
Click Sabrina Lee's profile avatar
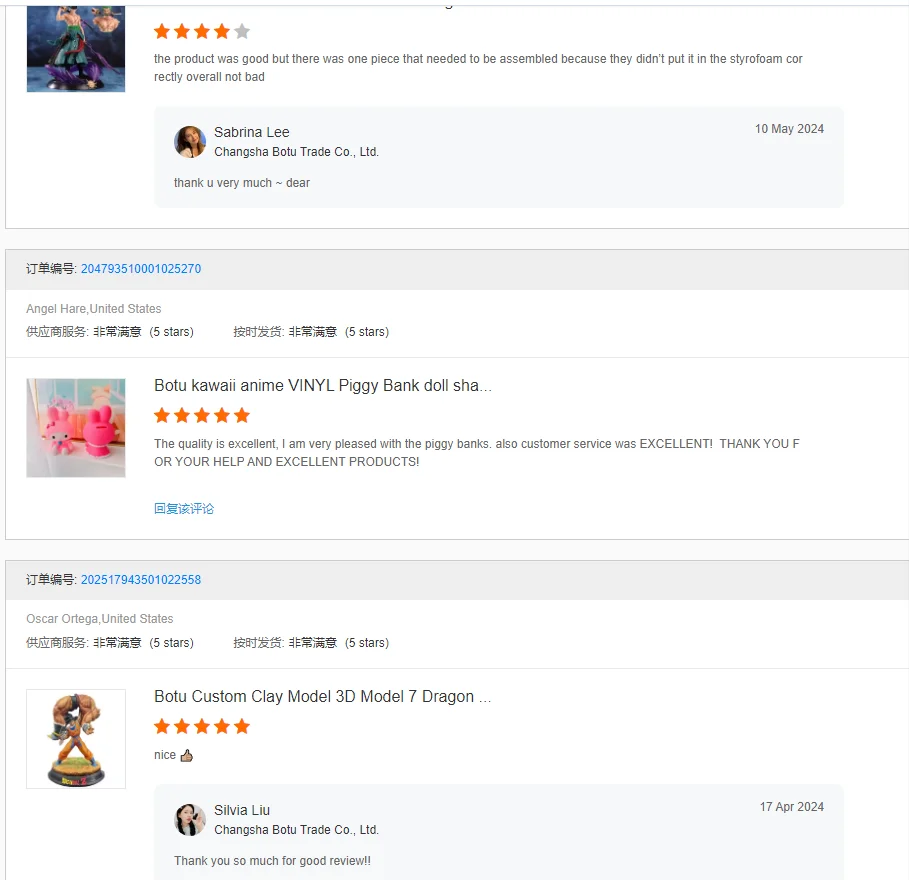point(190,141)
